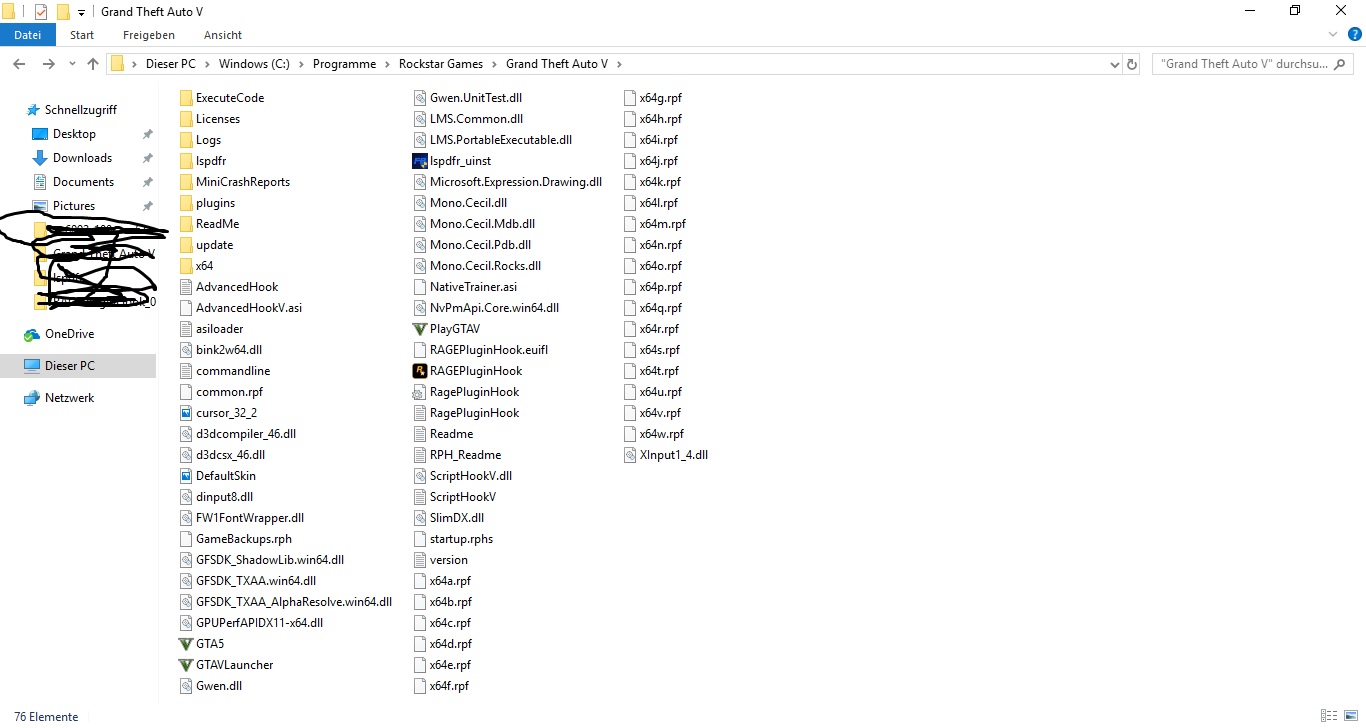Screen dimensions: 1366x728
Task: Open the Start ribbon tab
Action: pos(82,35)
